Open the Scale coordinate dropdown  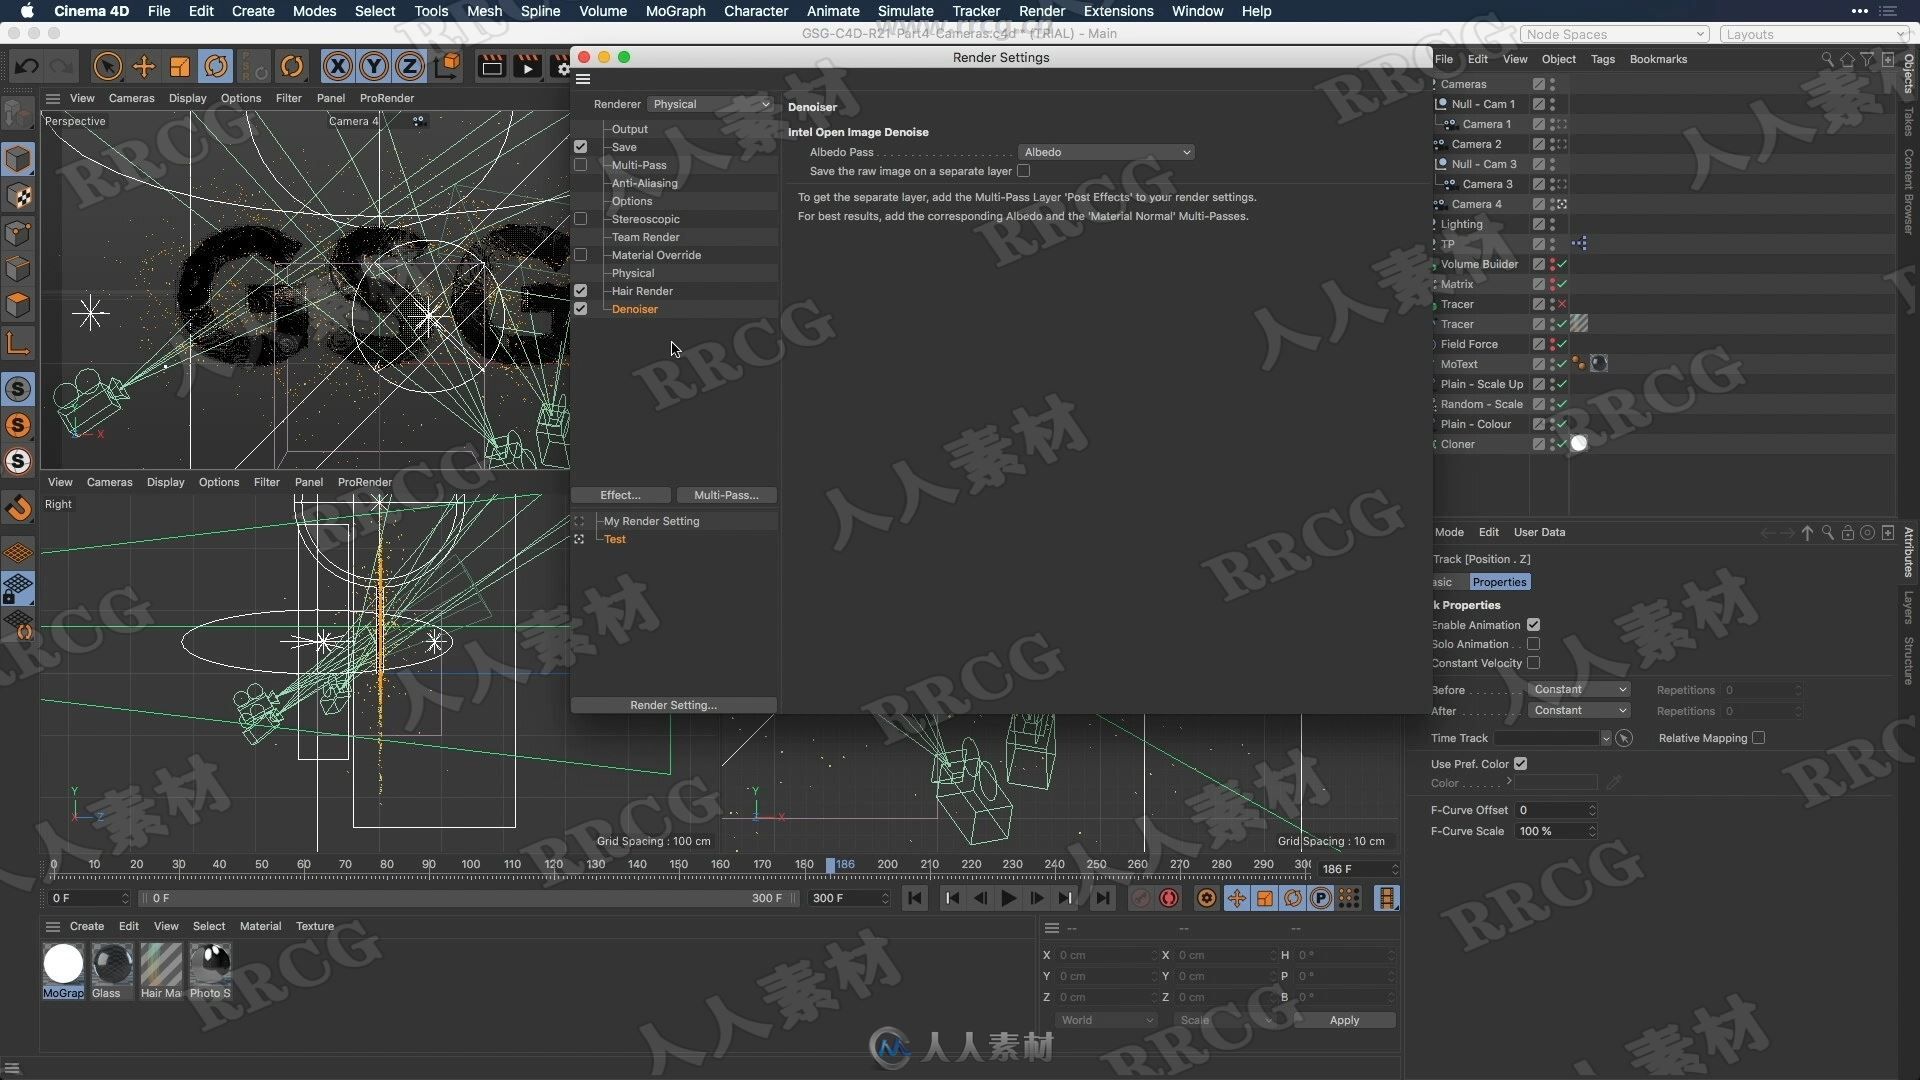(1225, 1020)
